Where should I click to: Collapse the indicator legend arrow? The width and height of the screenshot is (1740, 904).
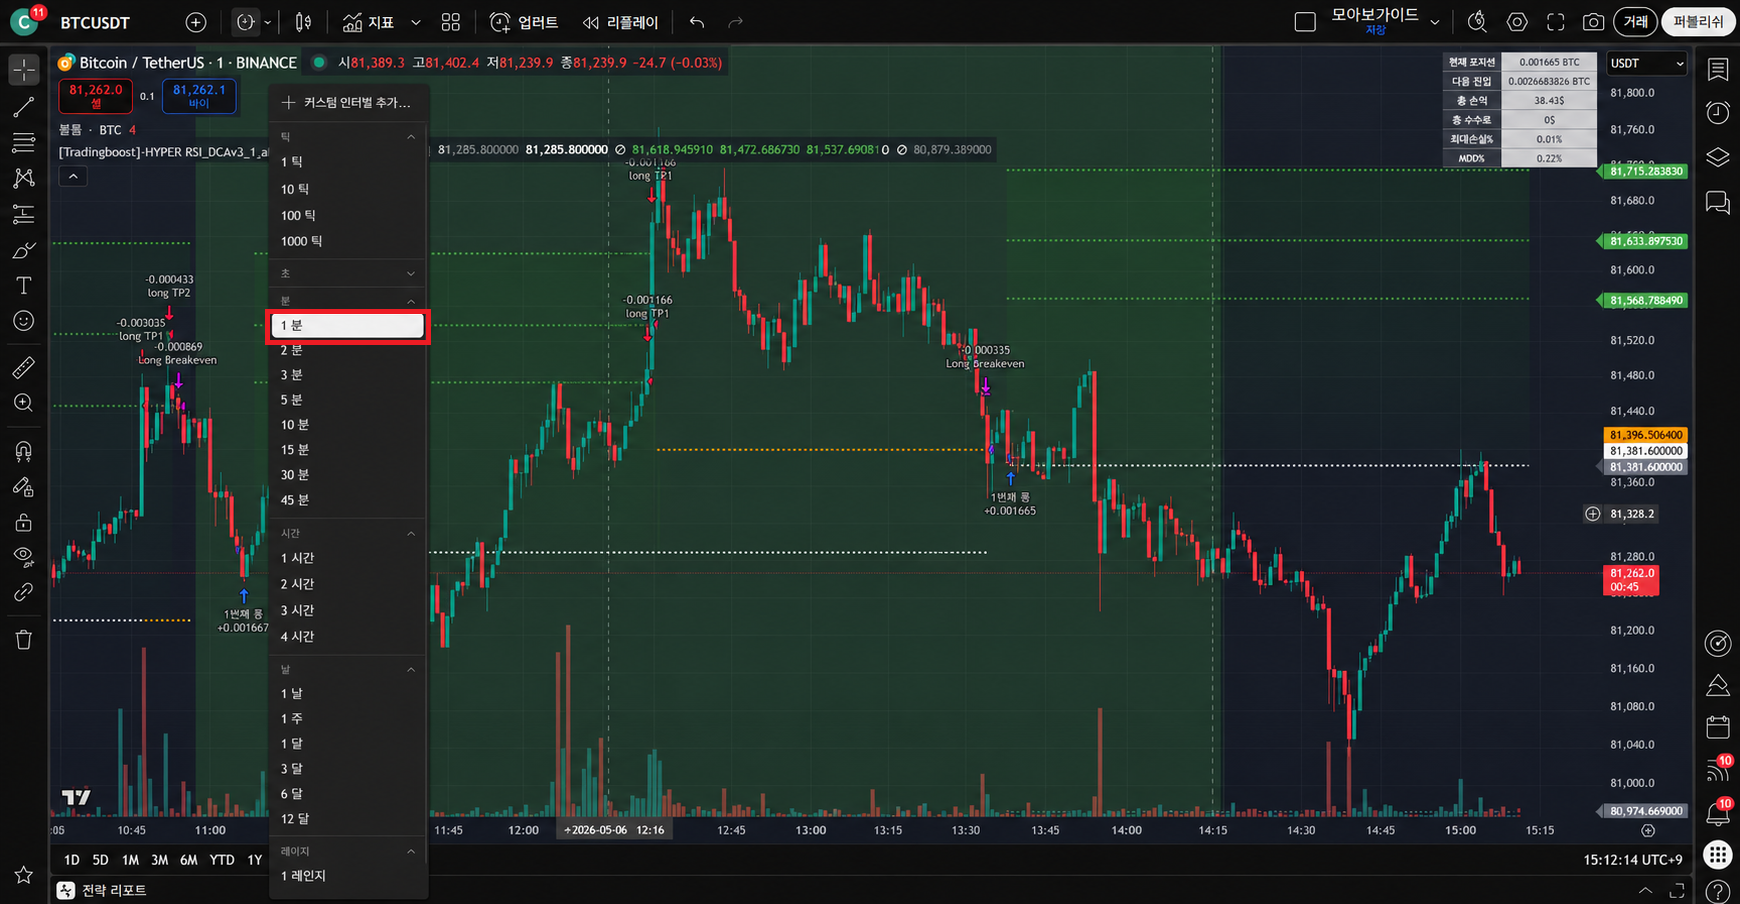(x=73, y=176)
